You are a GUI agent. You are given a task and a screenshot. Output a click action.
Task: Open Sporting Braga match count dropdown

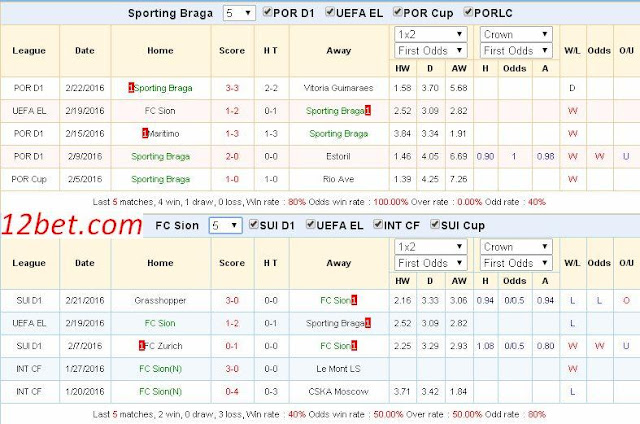tap(239, 13)
